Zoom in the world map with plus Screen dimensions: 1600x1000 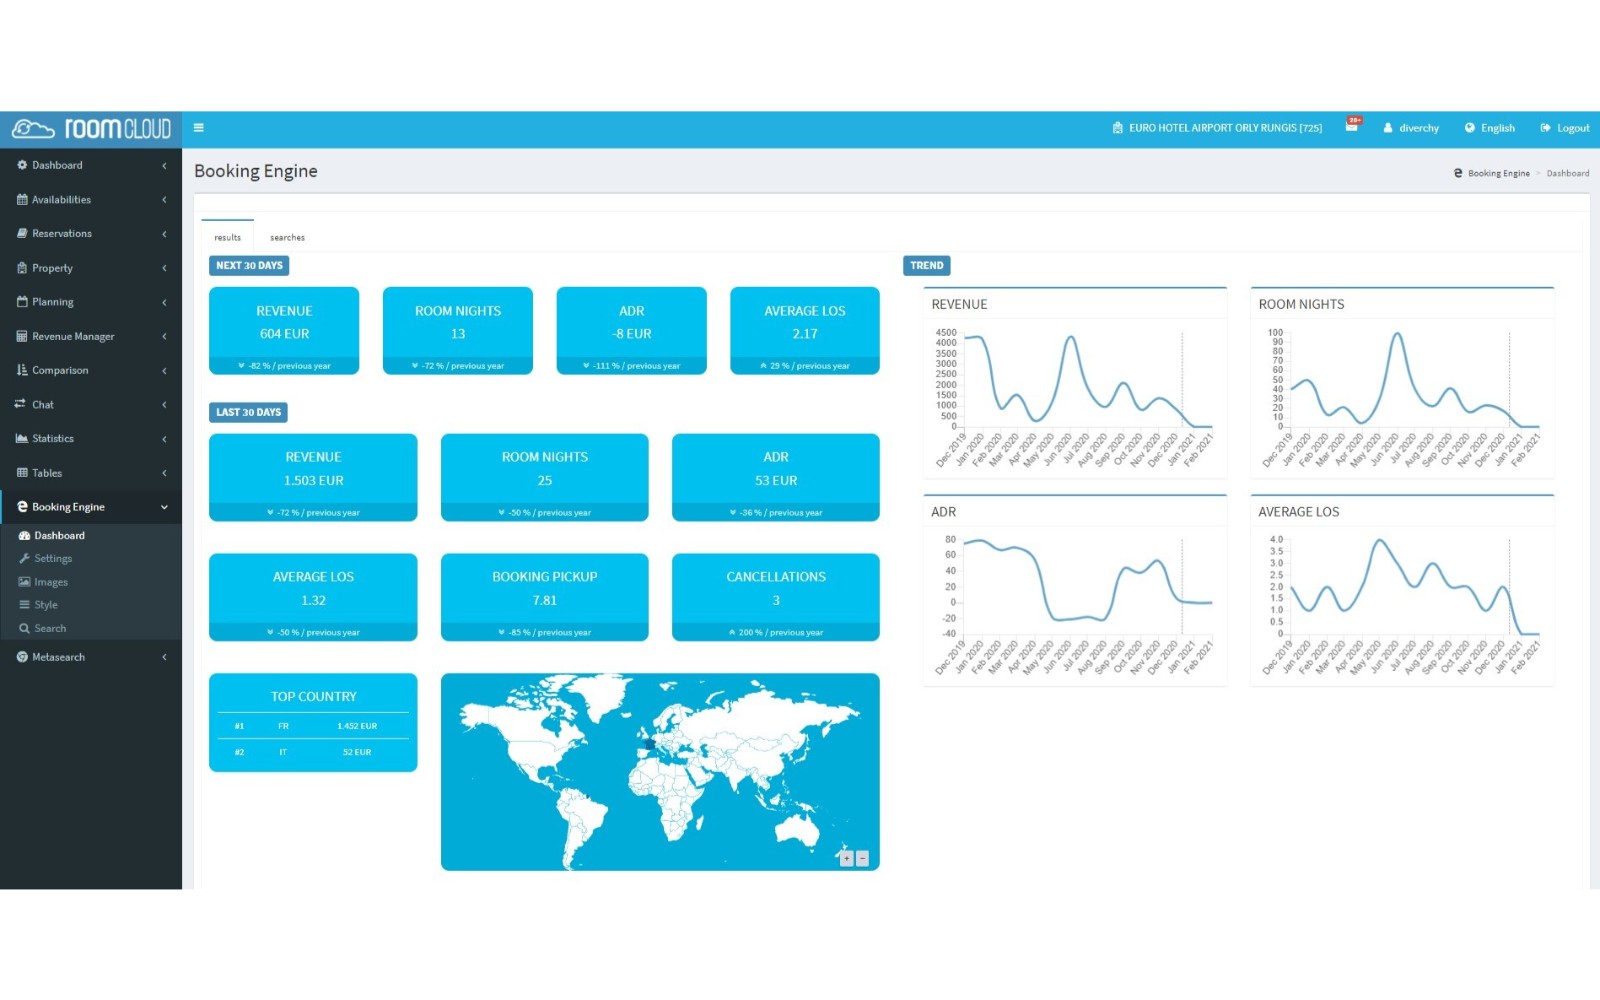pos(847,858)
